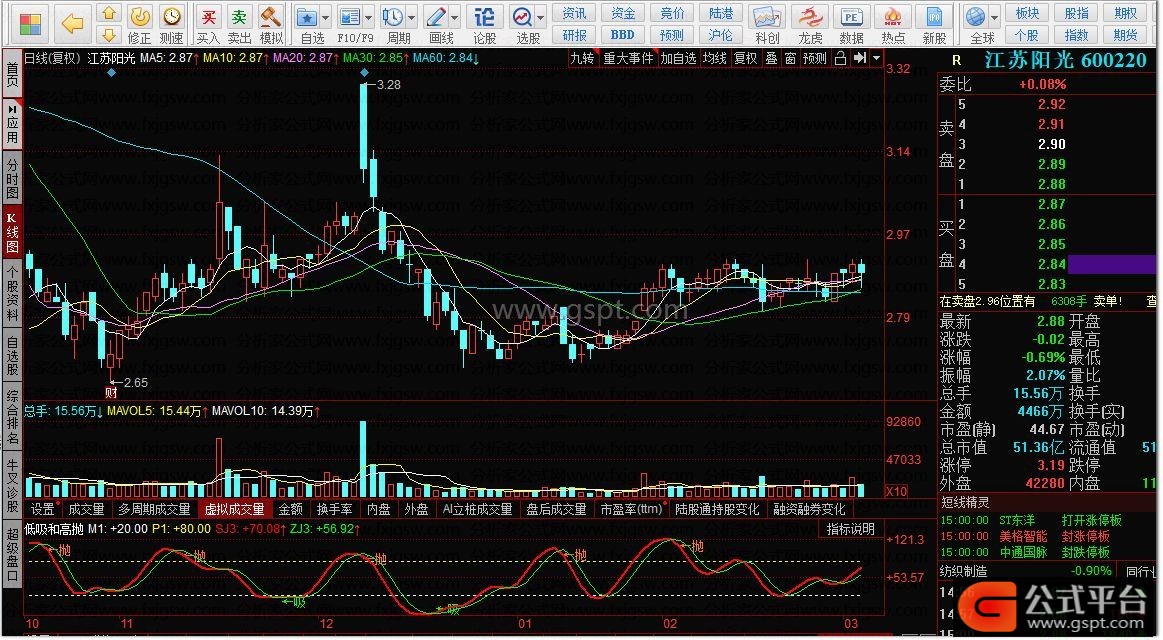This screenshot has height=640, width=1163.
Task: Open the 数据 PE icon
Action: coord(851,16)
